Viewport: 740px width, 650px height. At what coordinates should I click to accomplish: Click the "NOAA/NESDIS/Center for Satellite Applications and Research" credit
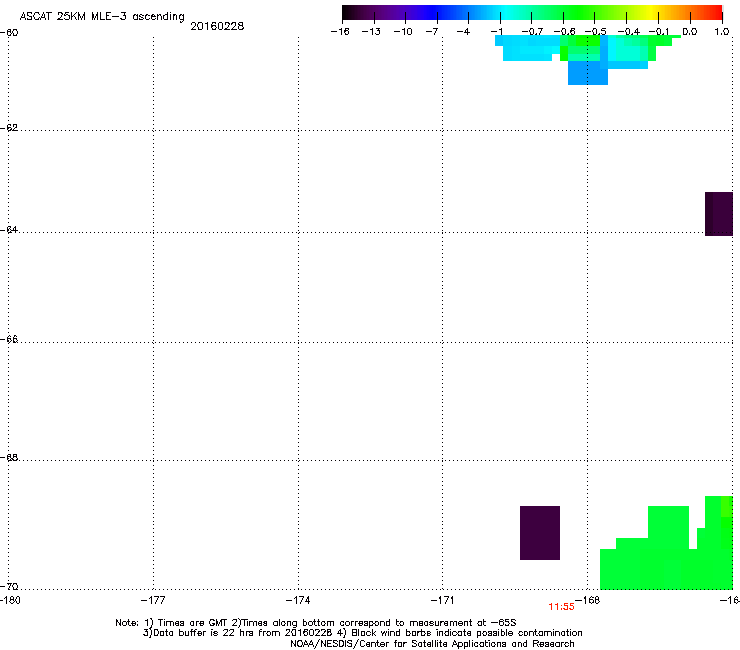(432, 644)
